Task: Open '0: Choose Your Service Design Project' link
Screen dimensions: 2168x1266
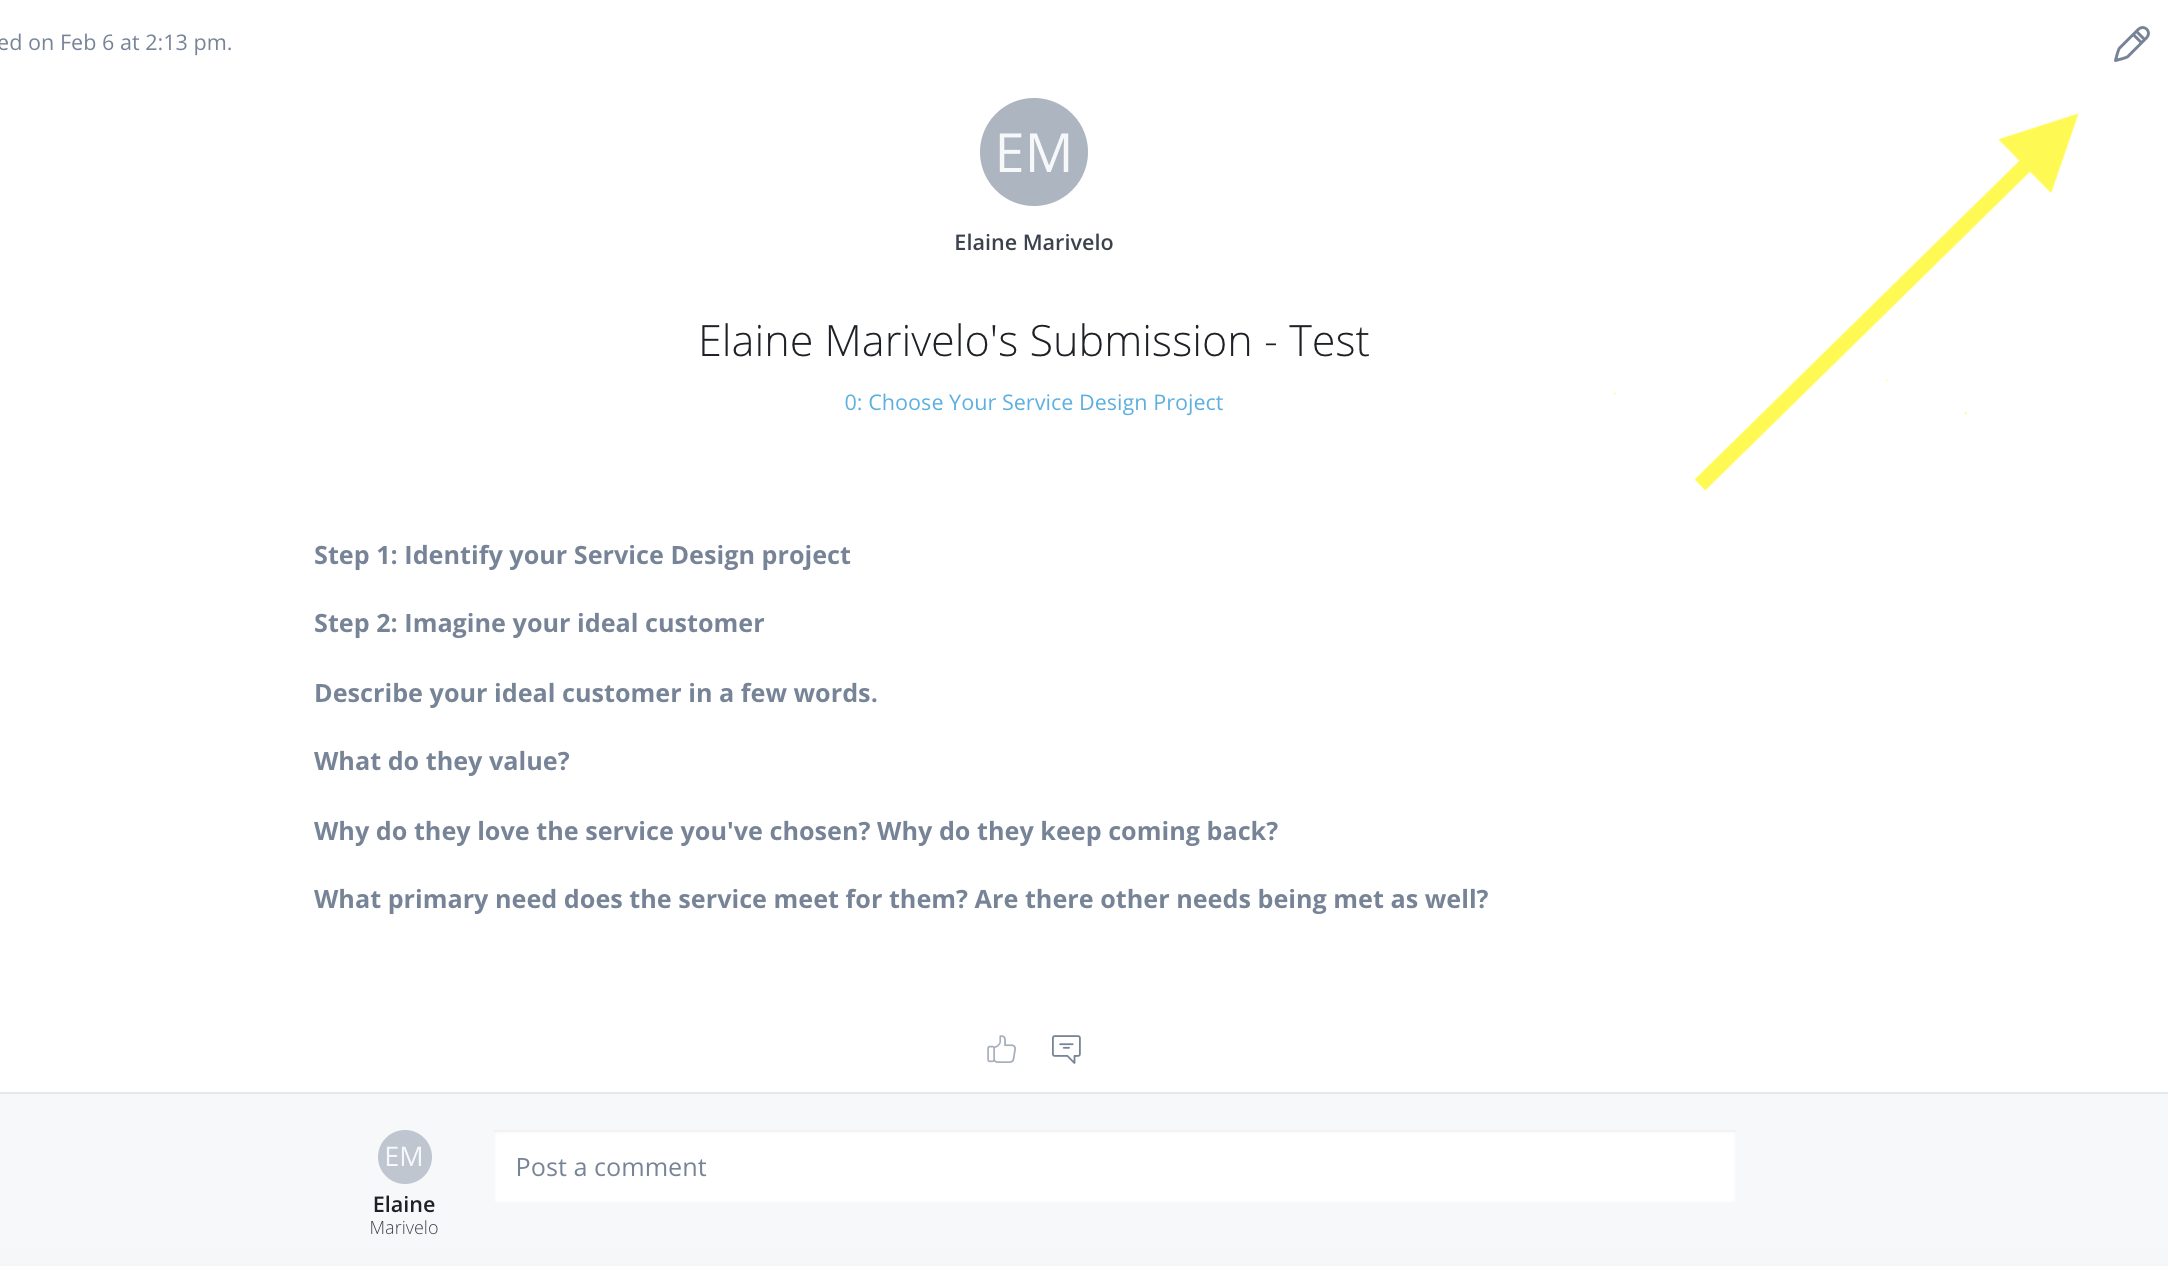Action: [x=1033, y=402]
